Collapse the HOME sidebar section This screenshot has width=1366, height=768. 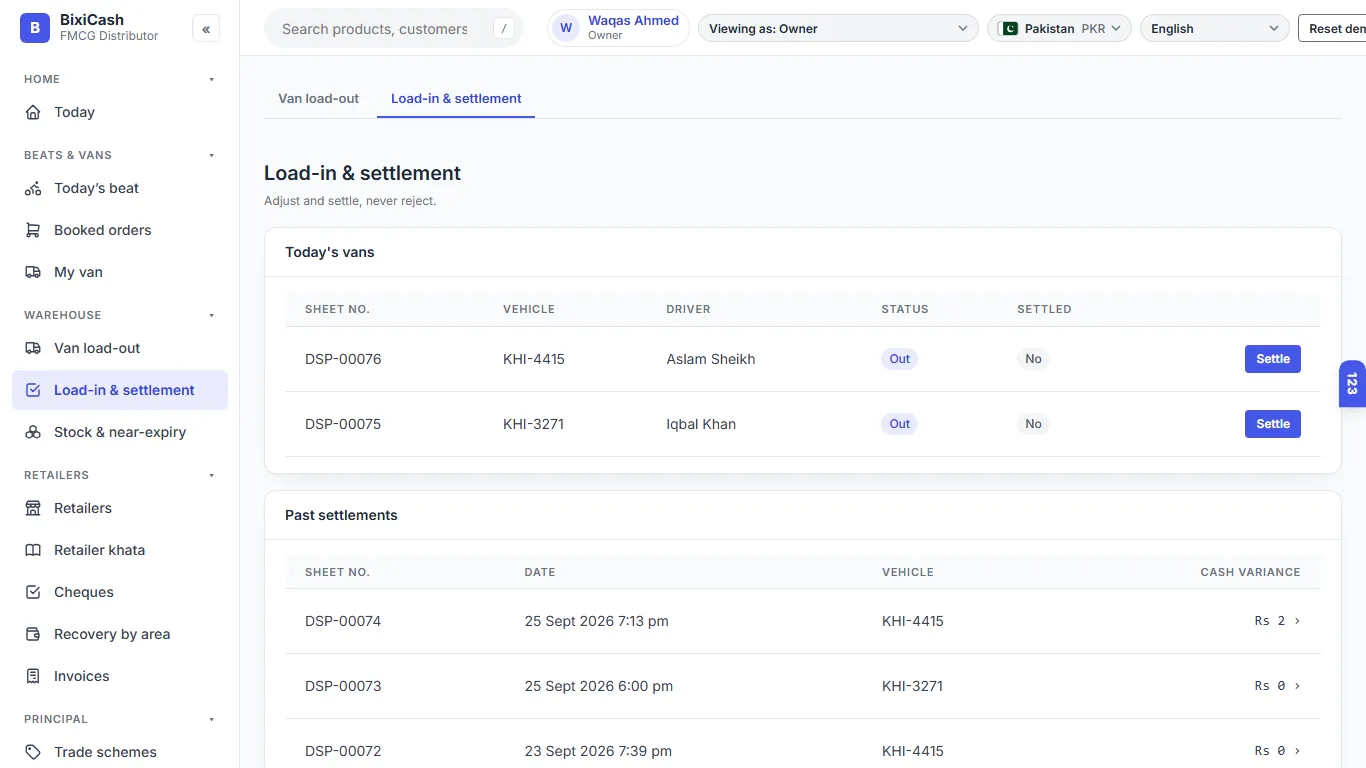point(211,79)
